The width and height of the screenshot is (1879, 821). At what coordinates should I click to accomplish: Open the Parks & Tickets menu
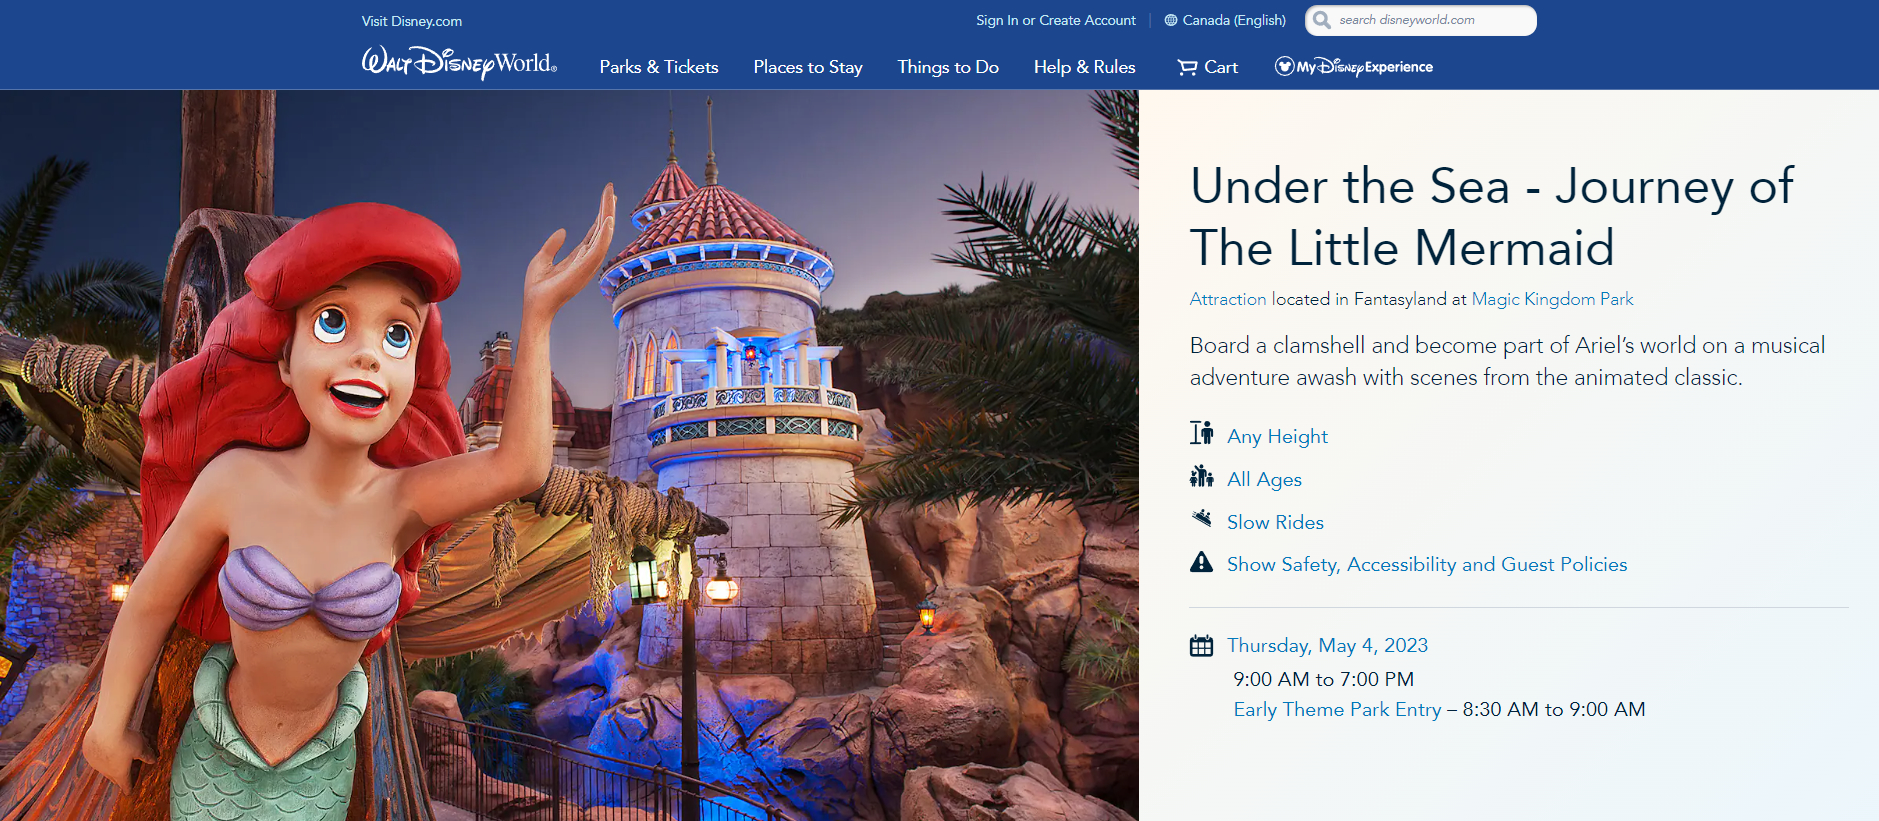pos(659,67)
